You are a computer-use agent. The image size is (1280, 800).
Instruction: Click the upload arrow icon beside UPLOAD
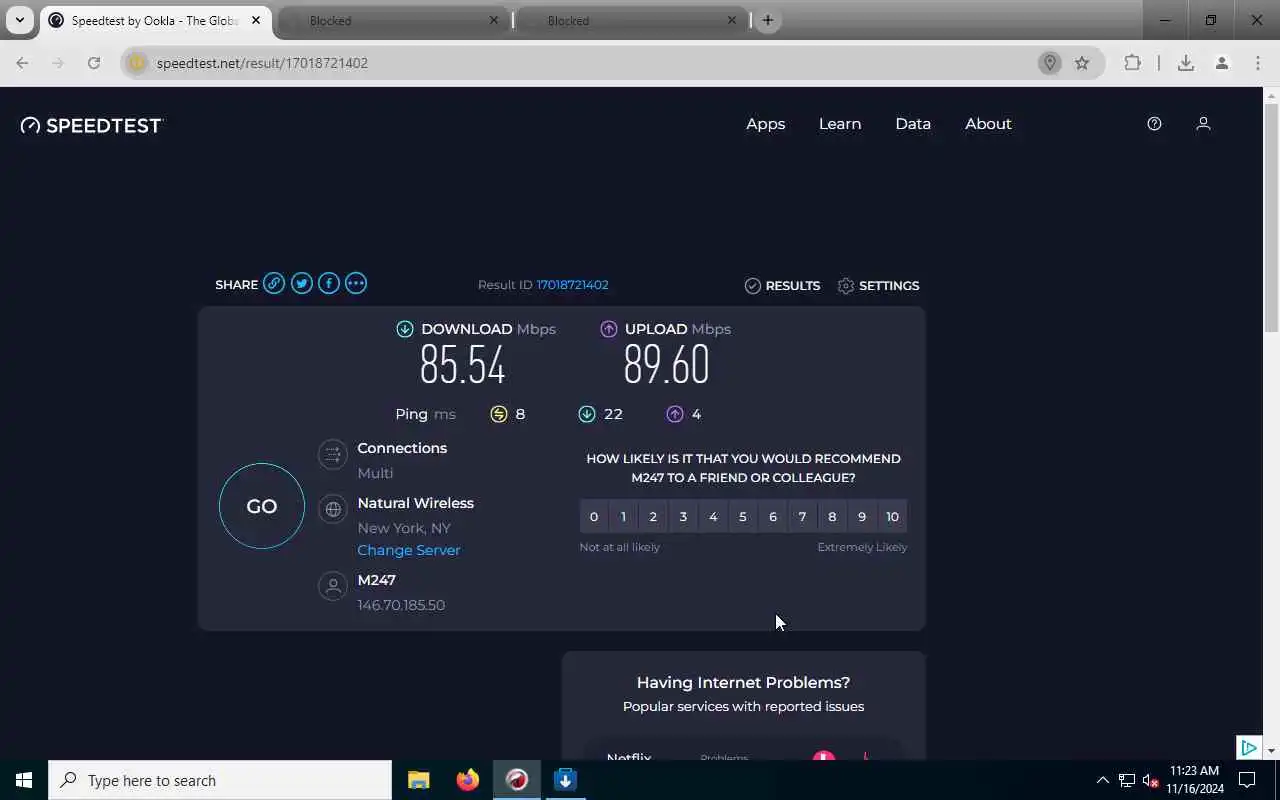pyautogui.click(x=608, y=329)
